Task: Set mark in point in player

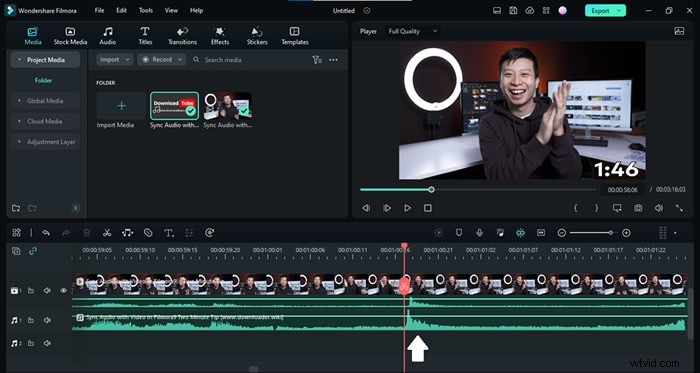Action: (x=575, y=208)
